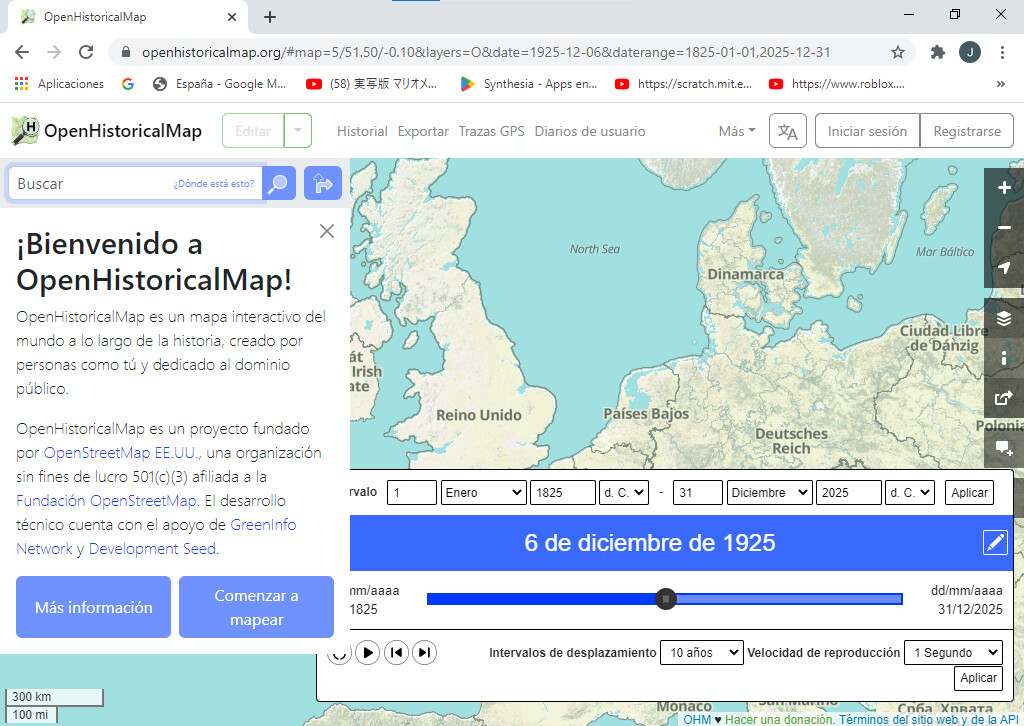1024x726 pixels.
Task: Open the directions routing icon
Action: pyautogui.click(x=322, y=183)
